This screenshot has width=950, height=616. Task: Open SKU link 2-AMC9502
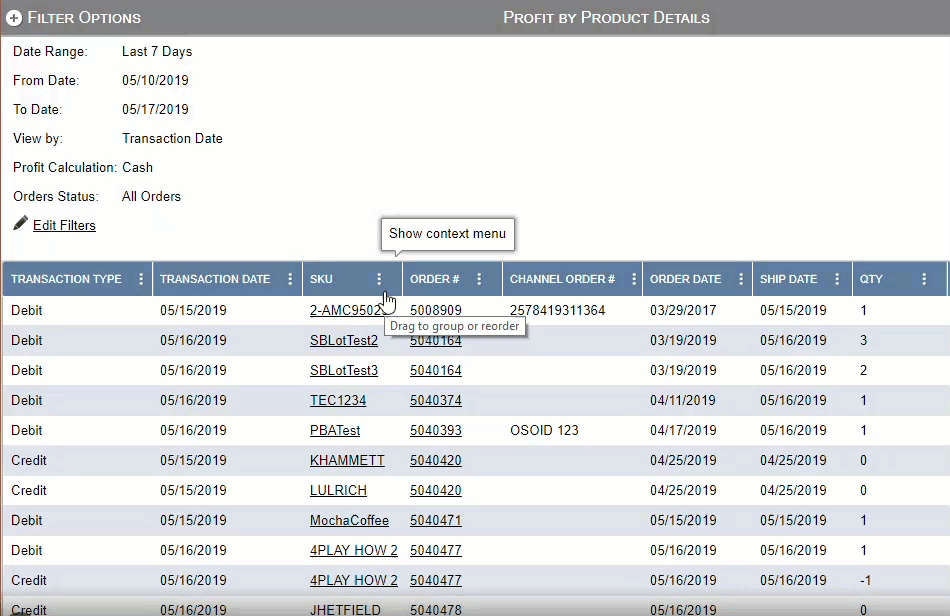pos(343,311)
